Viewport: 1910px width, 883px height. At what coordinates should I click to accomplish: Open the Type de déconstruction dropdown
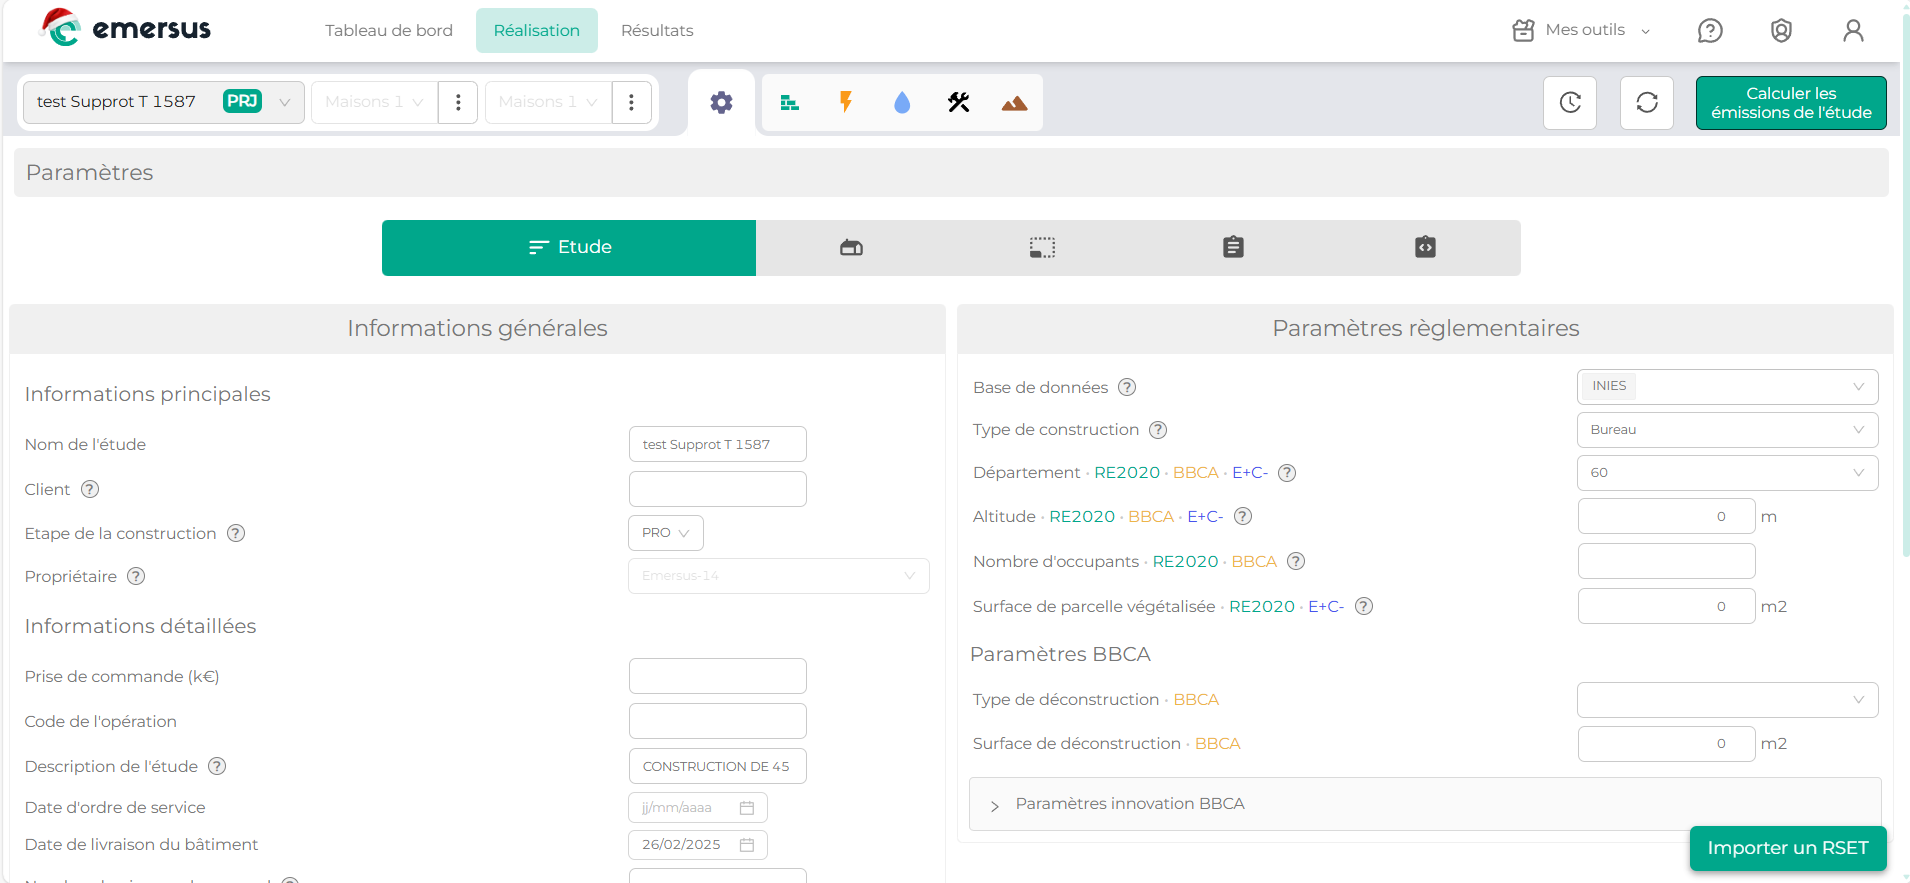click(1728, 700)
